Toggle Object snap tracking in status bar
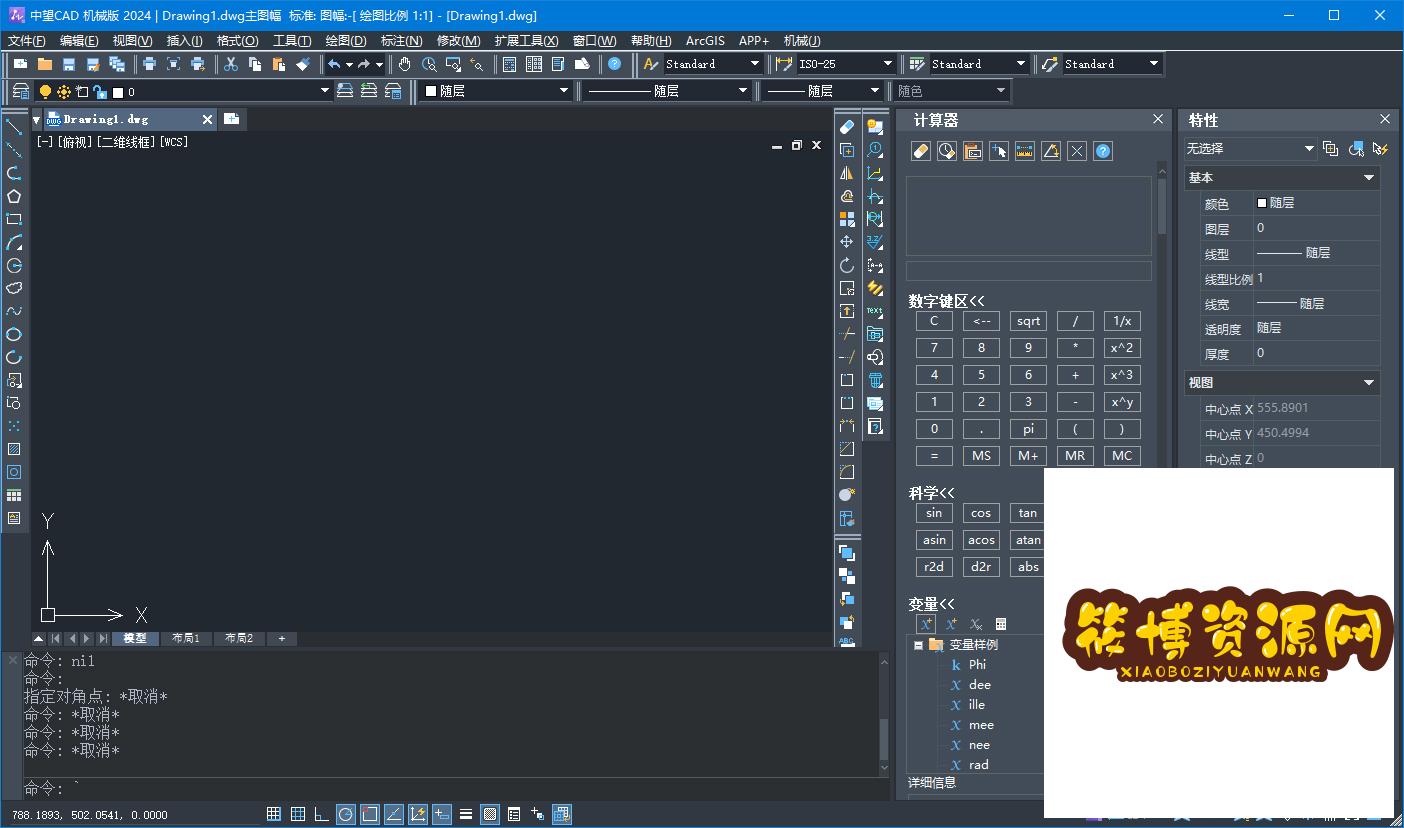1404x828 pixels. click(x=394, y=814)
